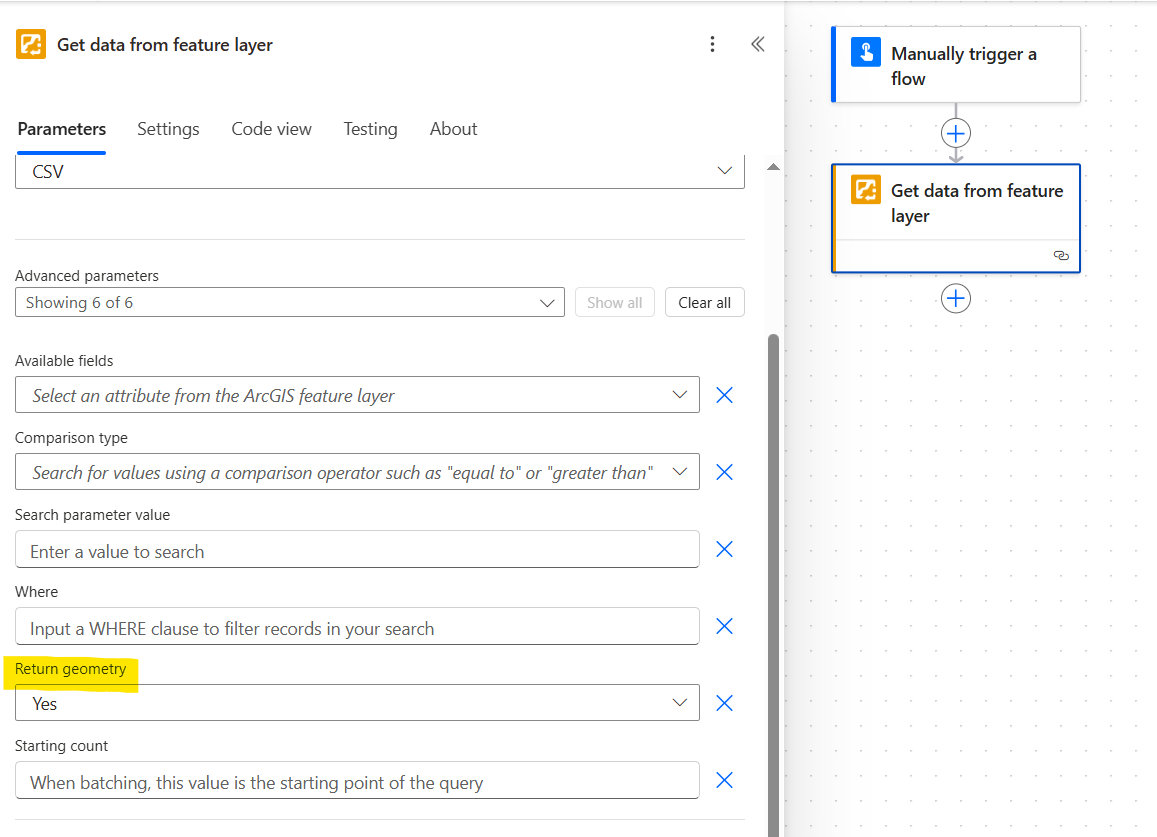The height and width of the screenshot is (837, 1157).
Task: Open the three-dot options menu
Action: [x=712, y=44]
